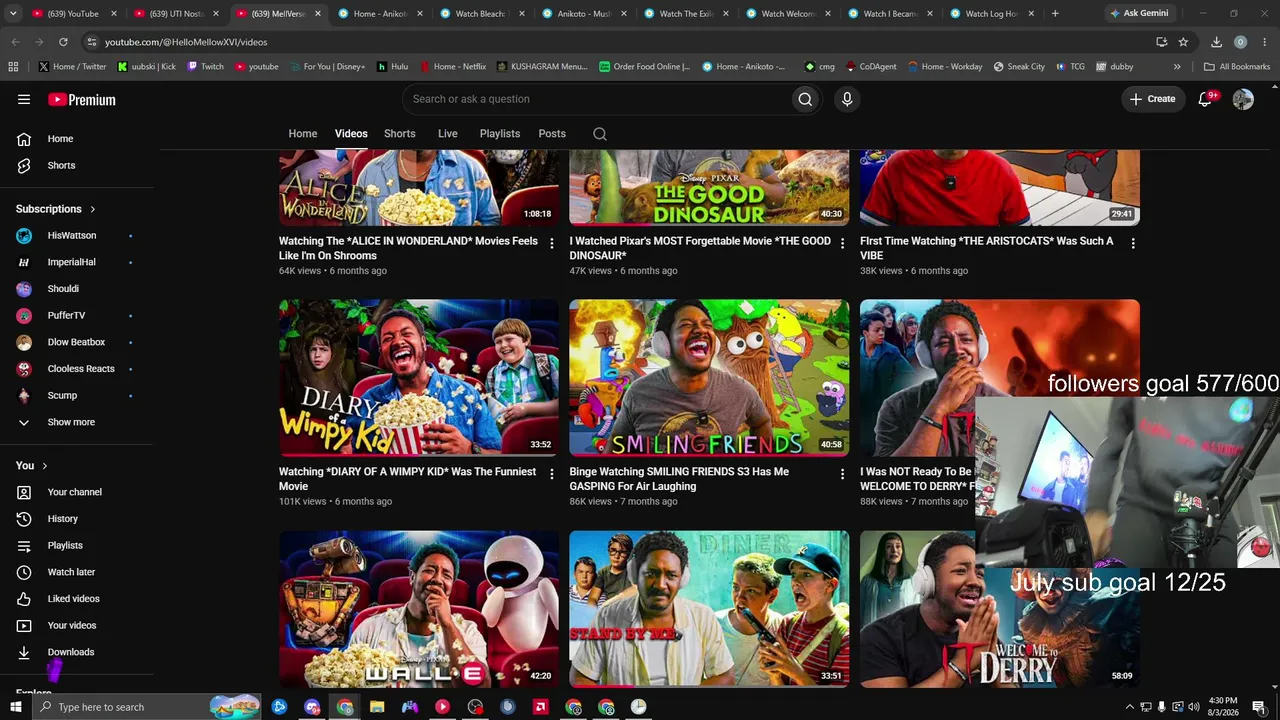Switch to the channel Home tab
The image size is (1280, 720).
303,134
